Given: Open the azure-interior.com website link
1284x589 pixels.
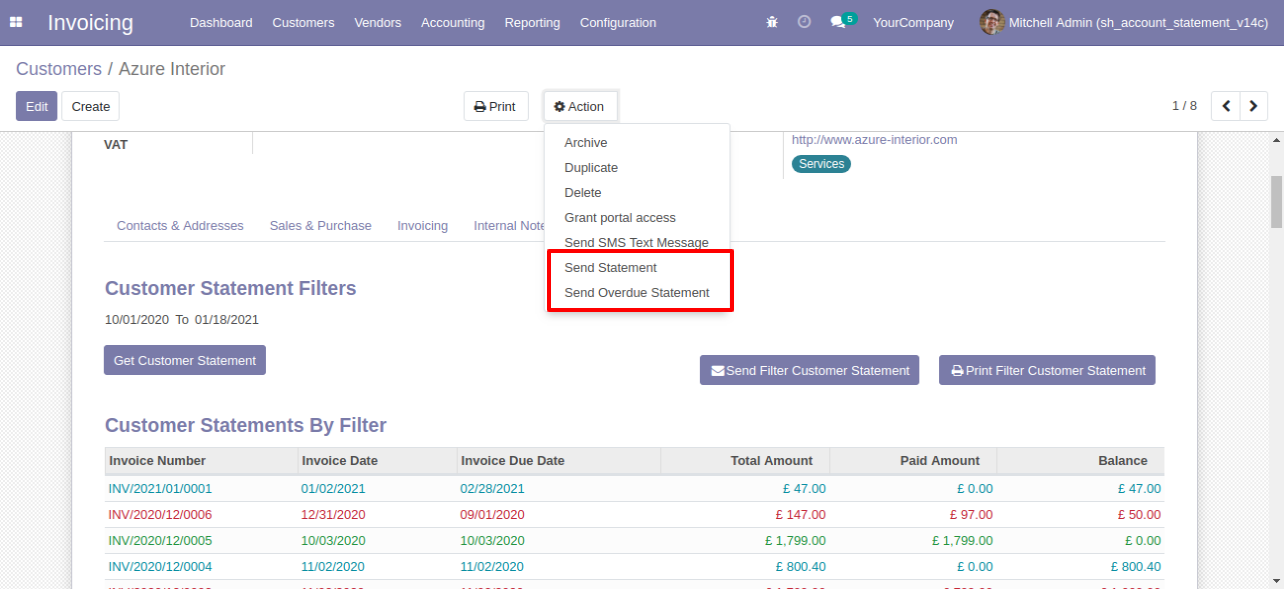Looking at the screenshot, I should pyautogui.click(x=875, y=140).
